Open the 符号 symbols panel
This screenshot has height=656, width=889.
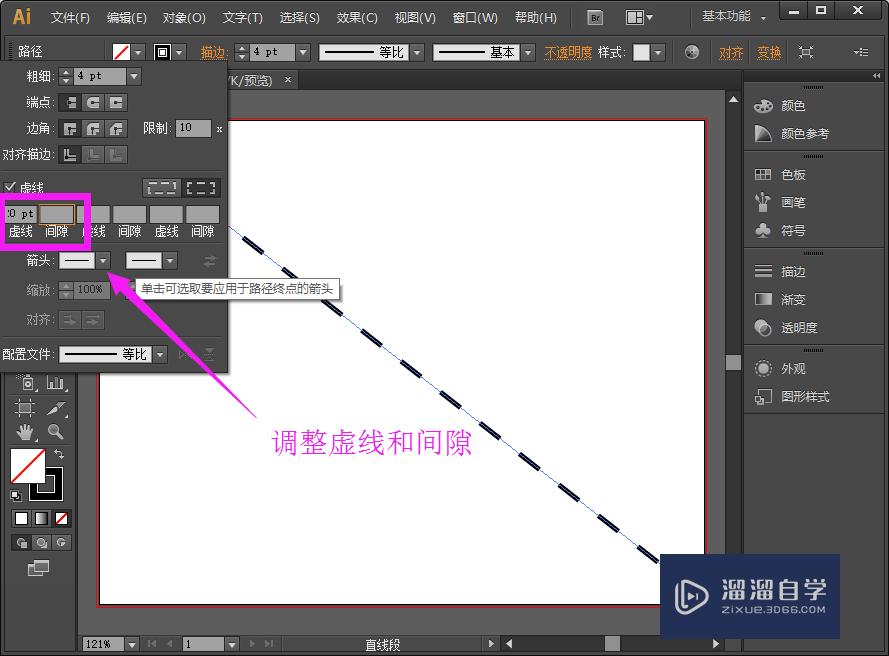[780, 231]
